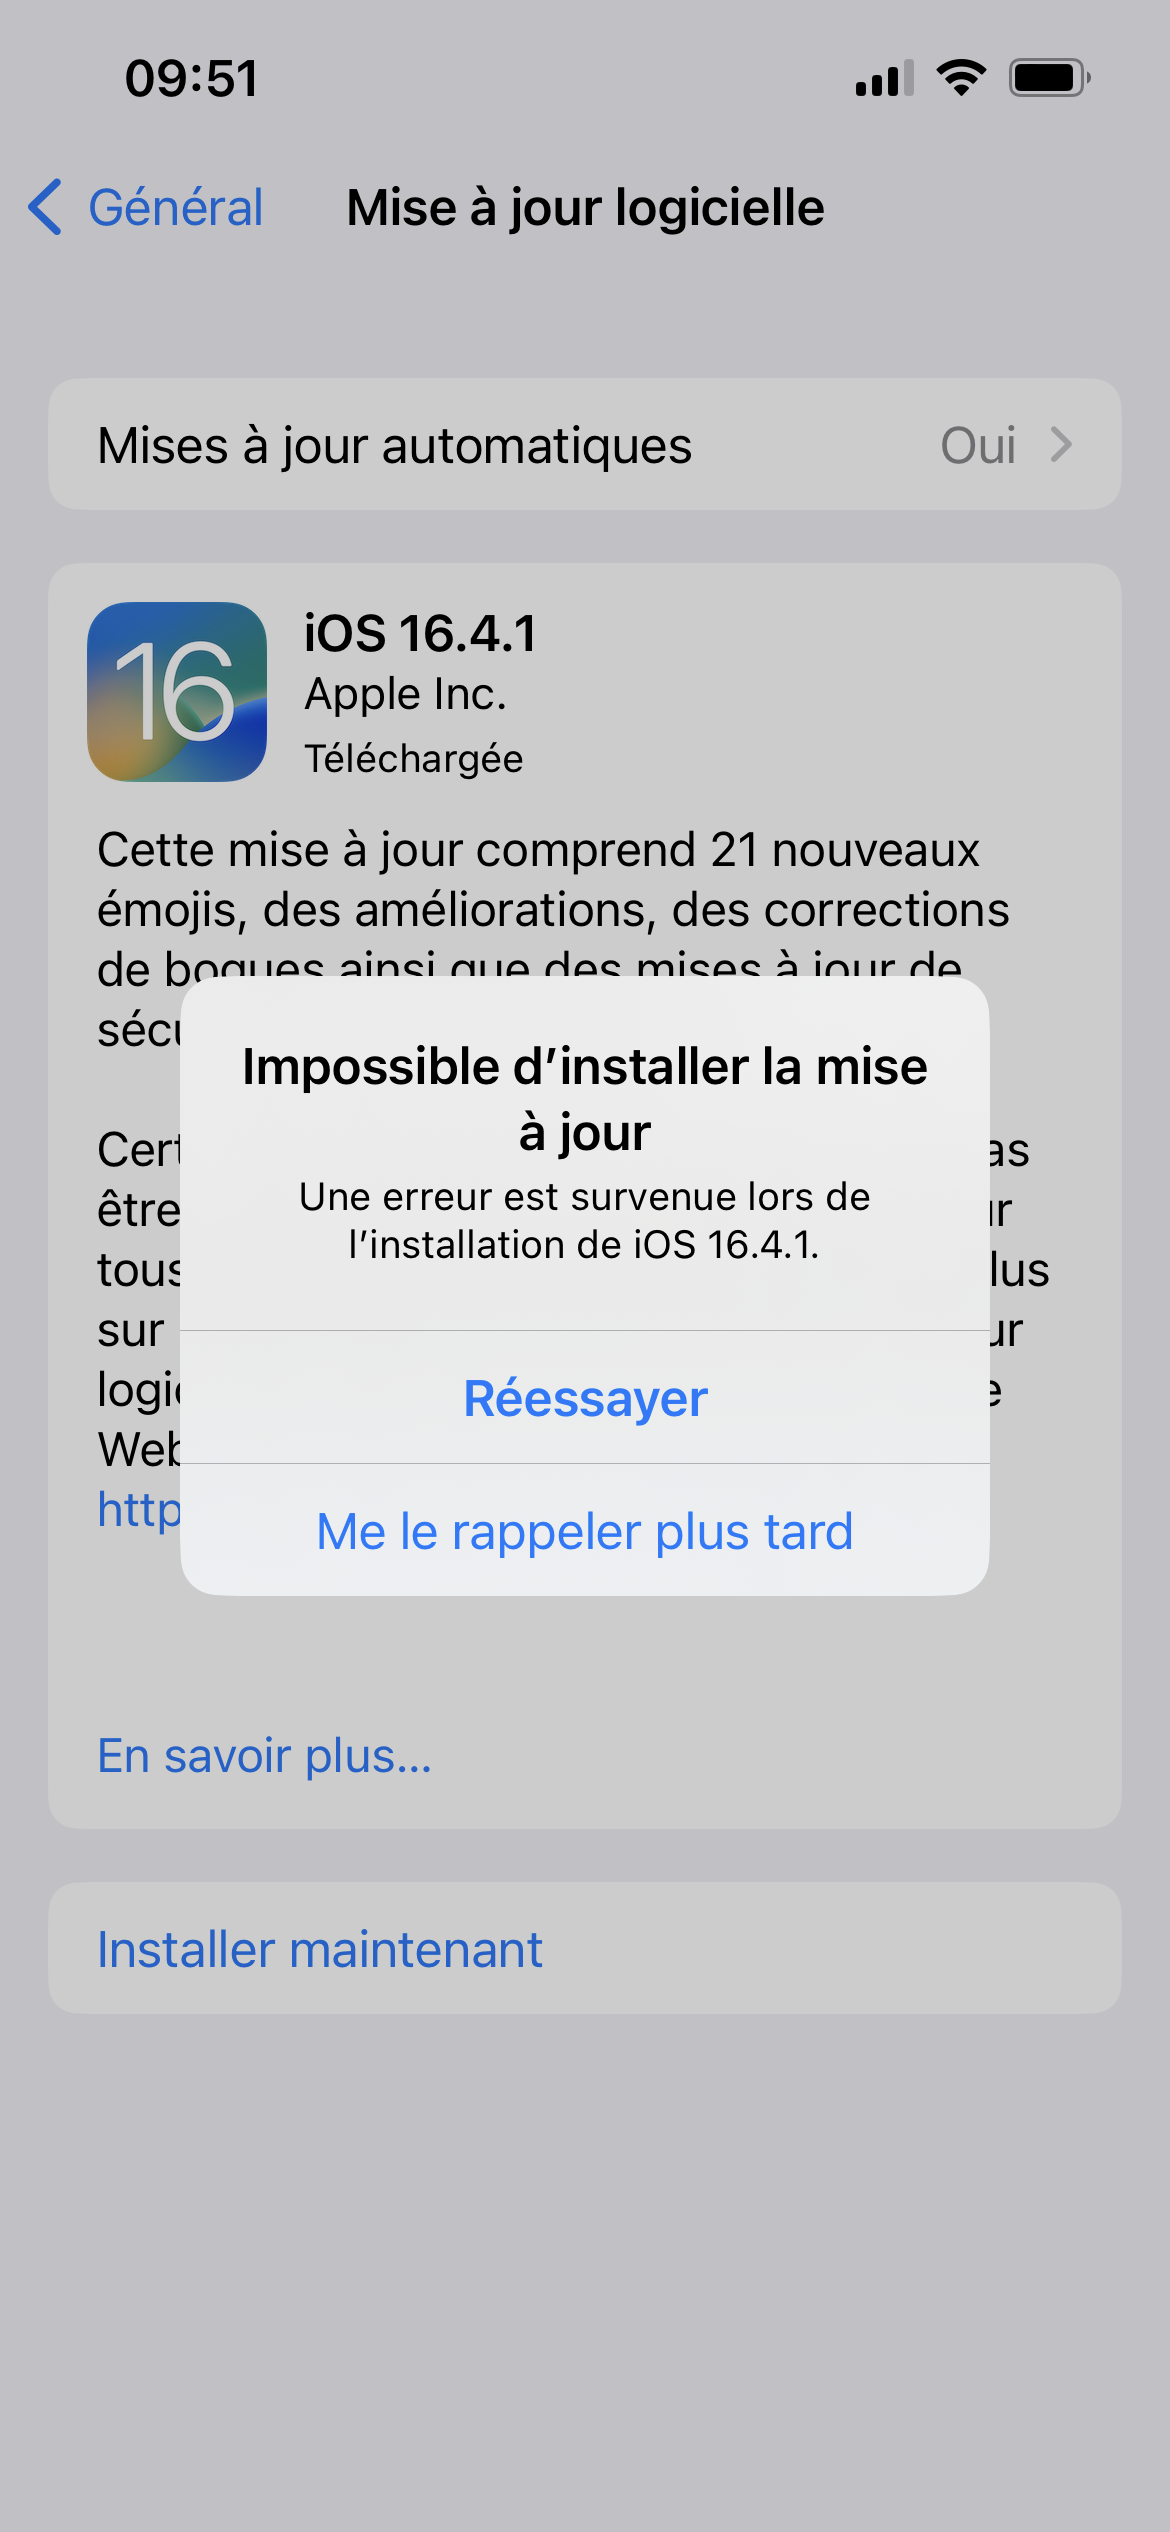Open the Mises à jour automatiques row
The width and height of the screenshot is (1170, 2532).
click(585, 444)
